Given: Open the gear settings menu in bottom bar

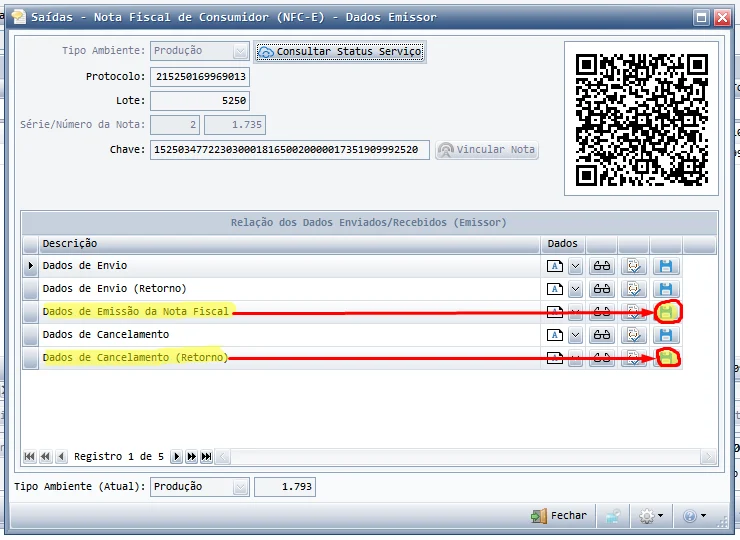Looking at the screenshot, I should pyautogui.click(x=650, y=516).
